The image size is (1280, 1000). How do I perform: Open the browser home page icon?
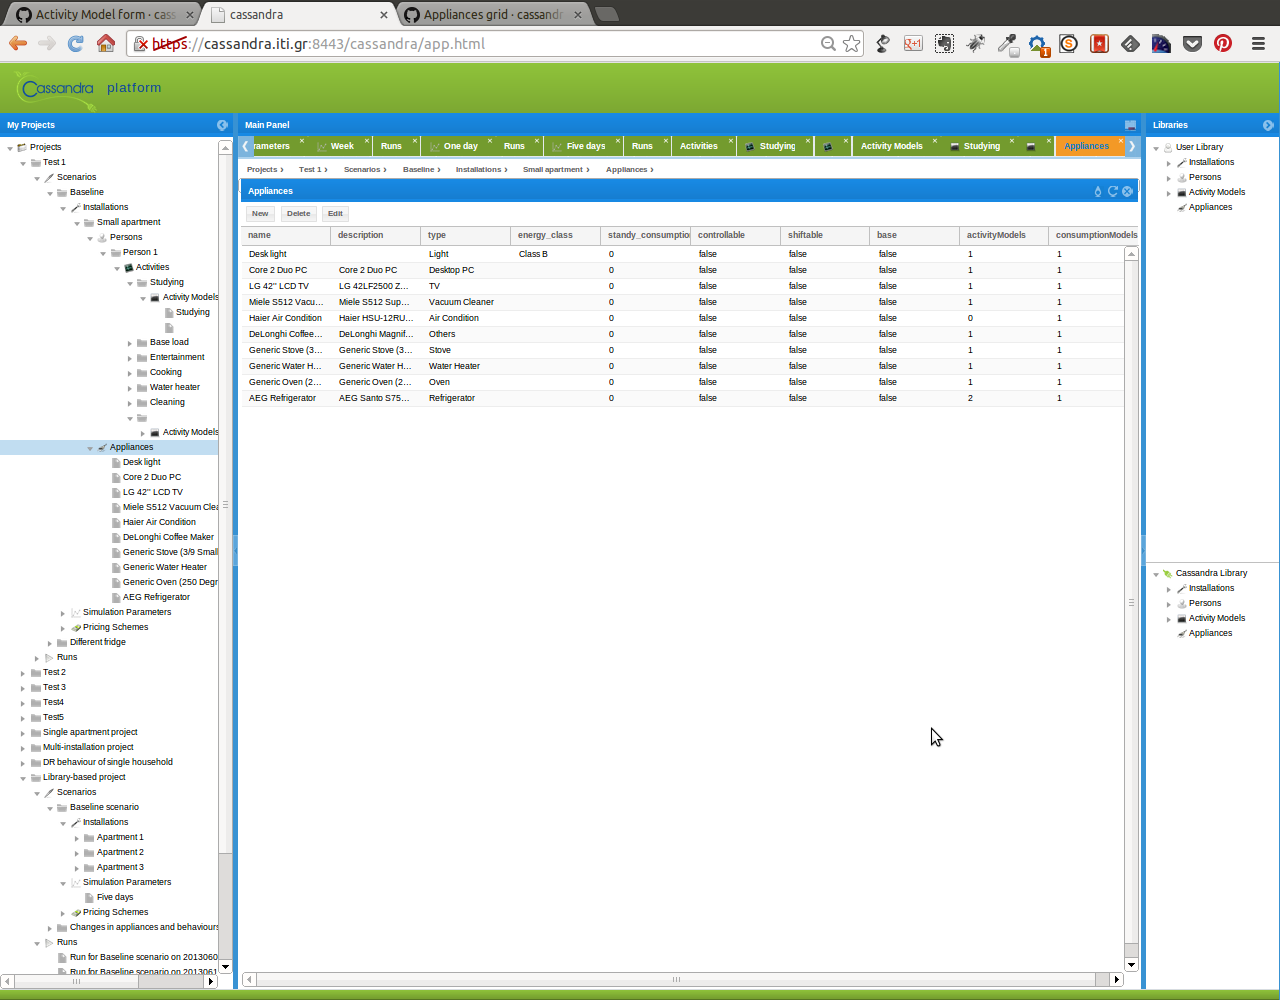point(105,43)
